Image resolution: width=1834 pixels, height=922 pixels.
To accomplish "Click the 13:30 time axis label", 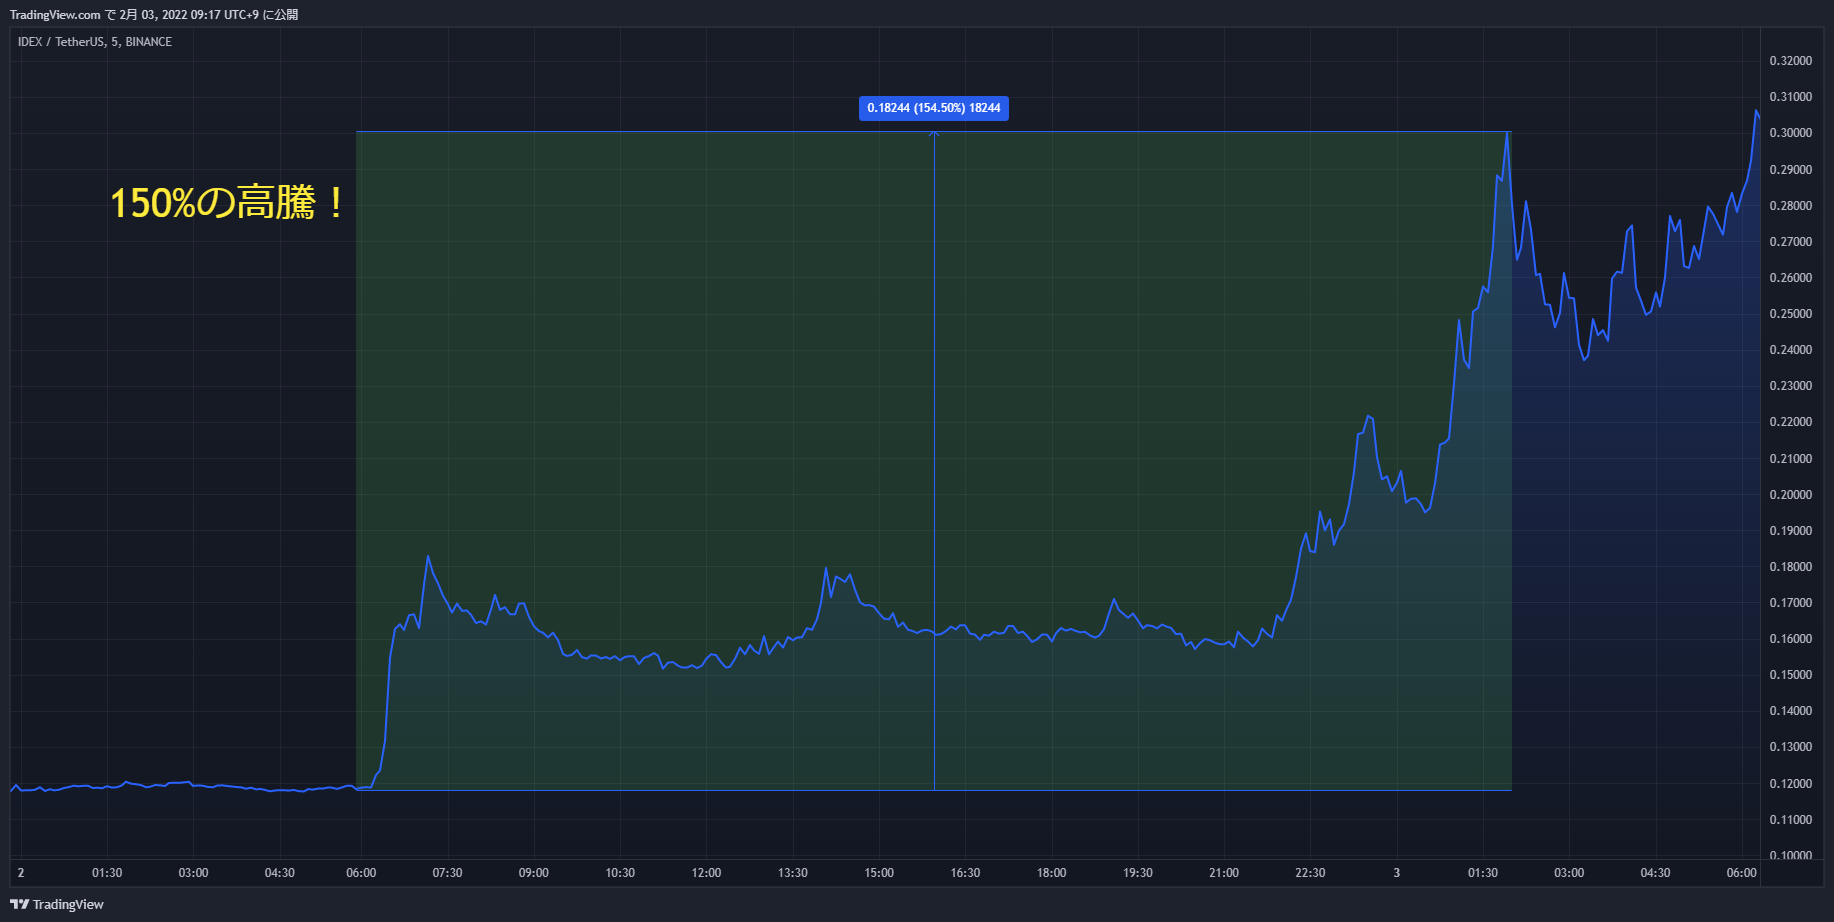I will [793, 873].
